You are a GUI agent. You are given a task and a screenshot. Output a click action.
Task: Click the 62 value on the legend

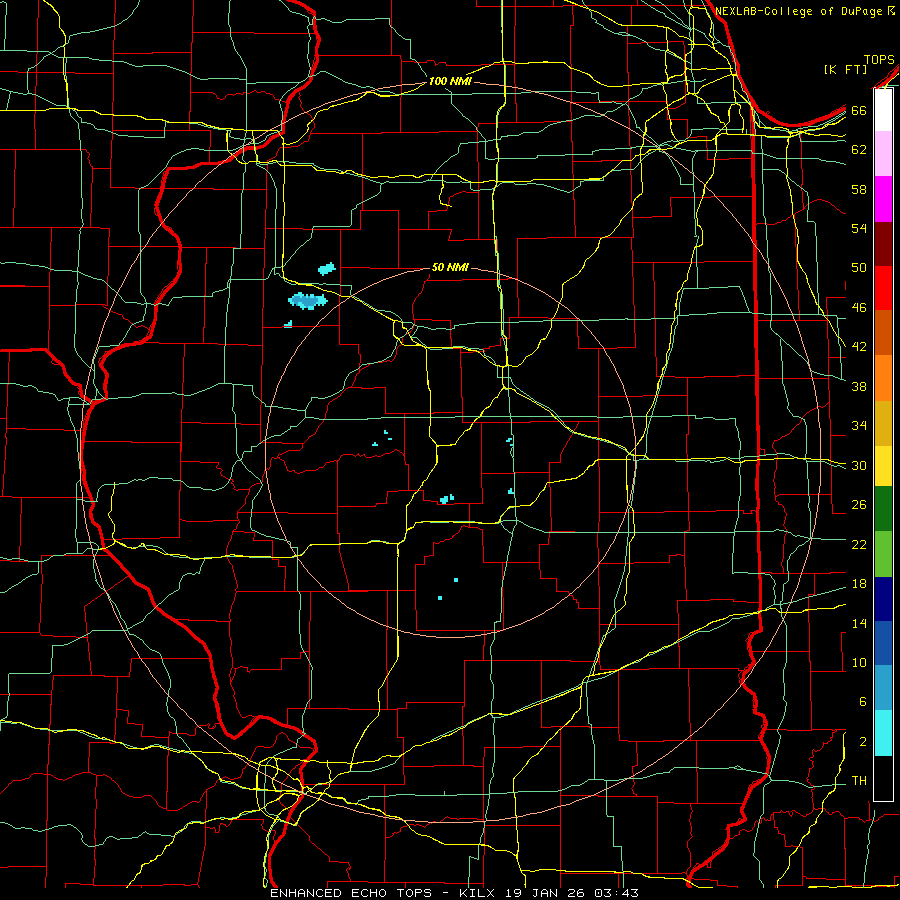(x=859, y=150)
